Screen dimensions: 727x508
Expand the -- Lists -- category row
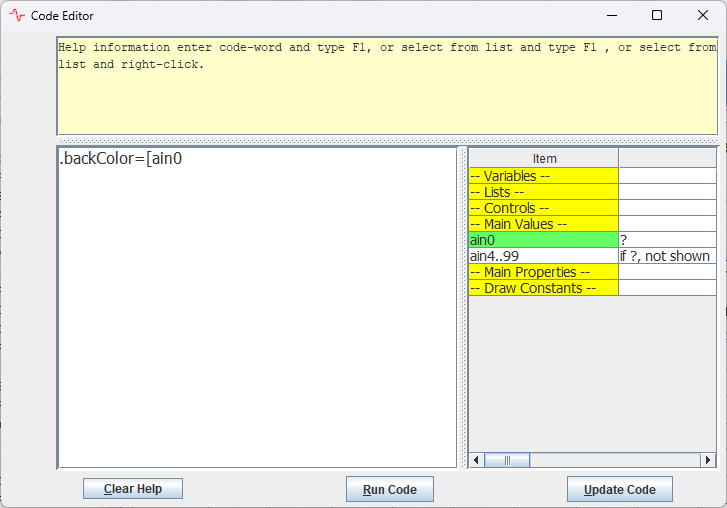(x=543, y=192)
